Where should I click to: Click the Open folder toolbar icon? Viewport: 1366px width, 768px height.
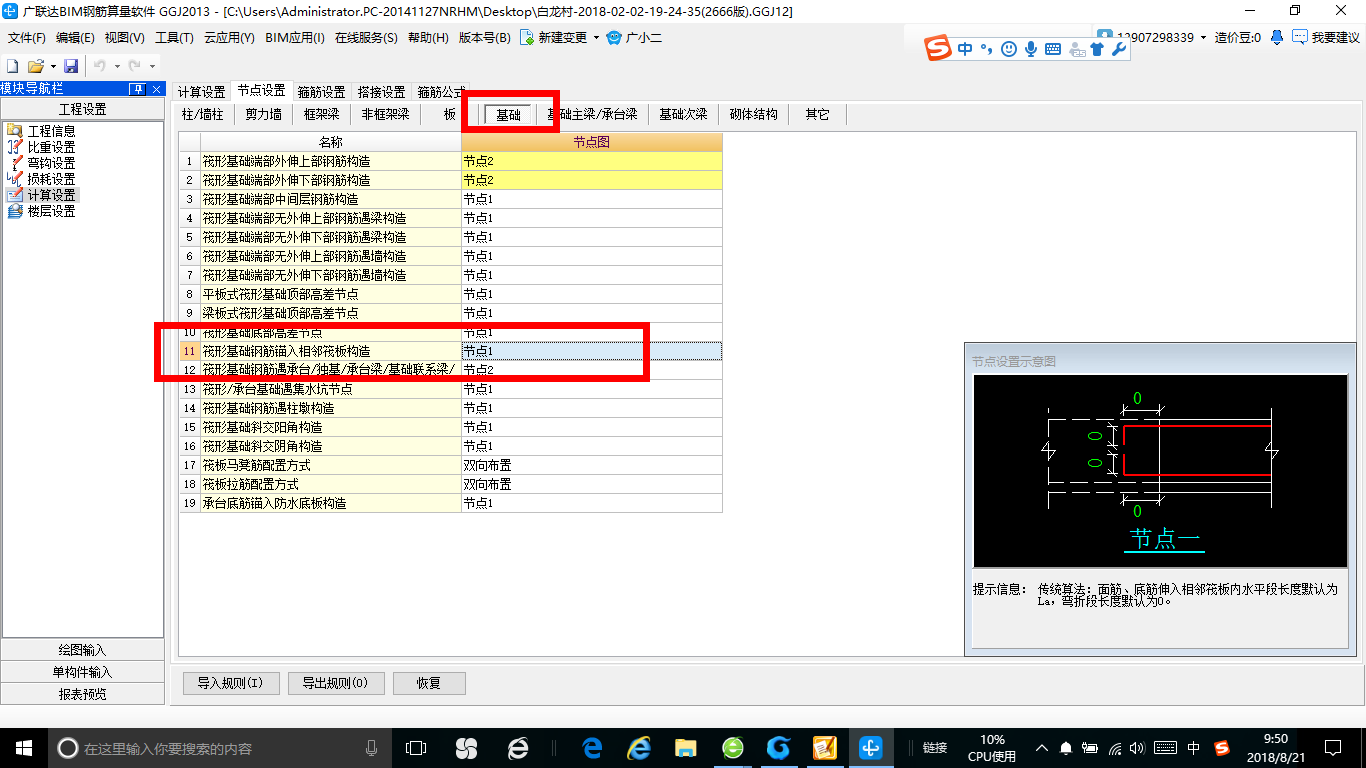click(x=35, y=66)
